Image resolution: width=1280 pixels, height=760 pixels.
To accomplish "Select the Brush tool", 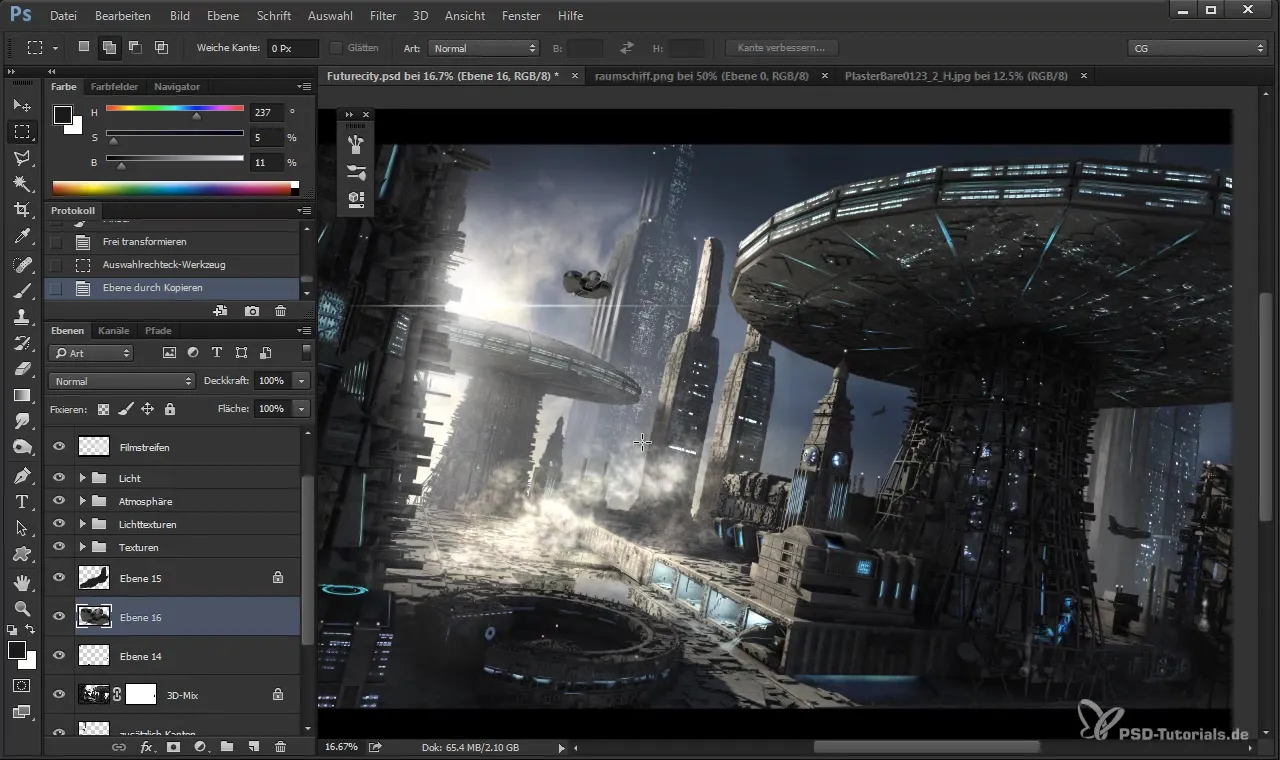I will point(22,291).
